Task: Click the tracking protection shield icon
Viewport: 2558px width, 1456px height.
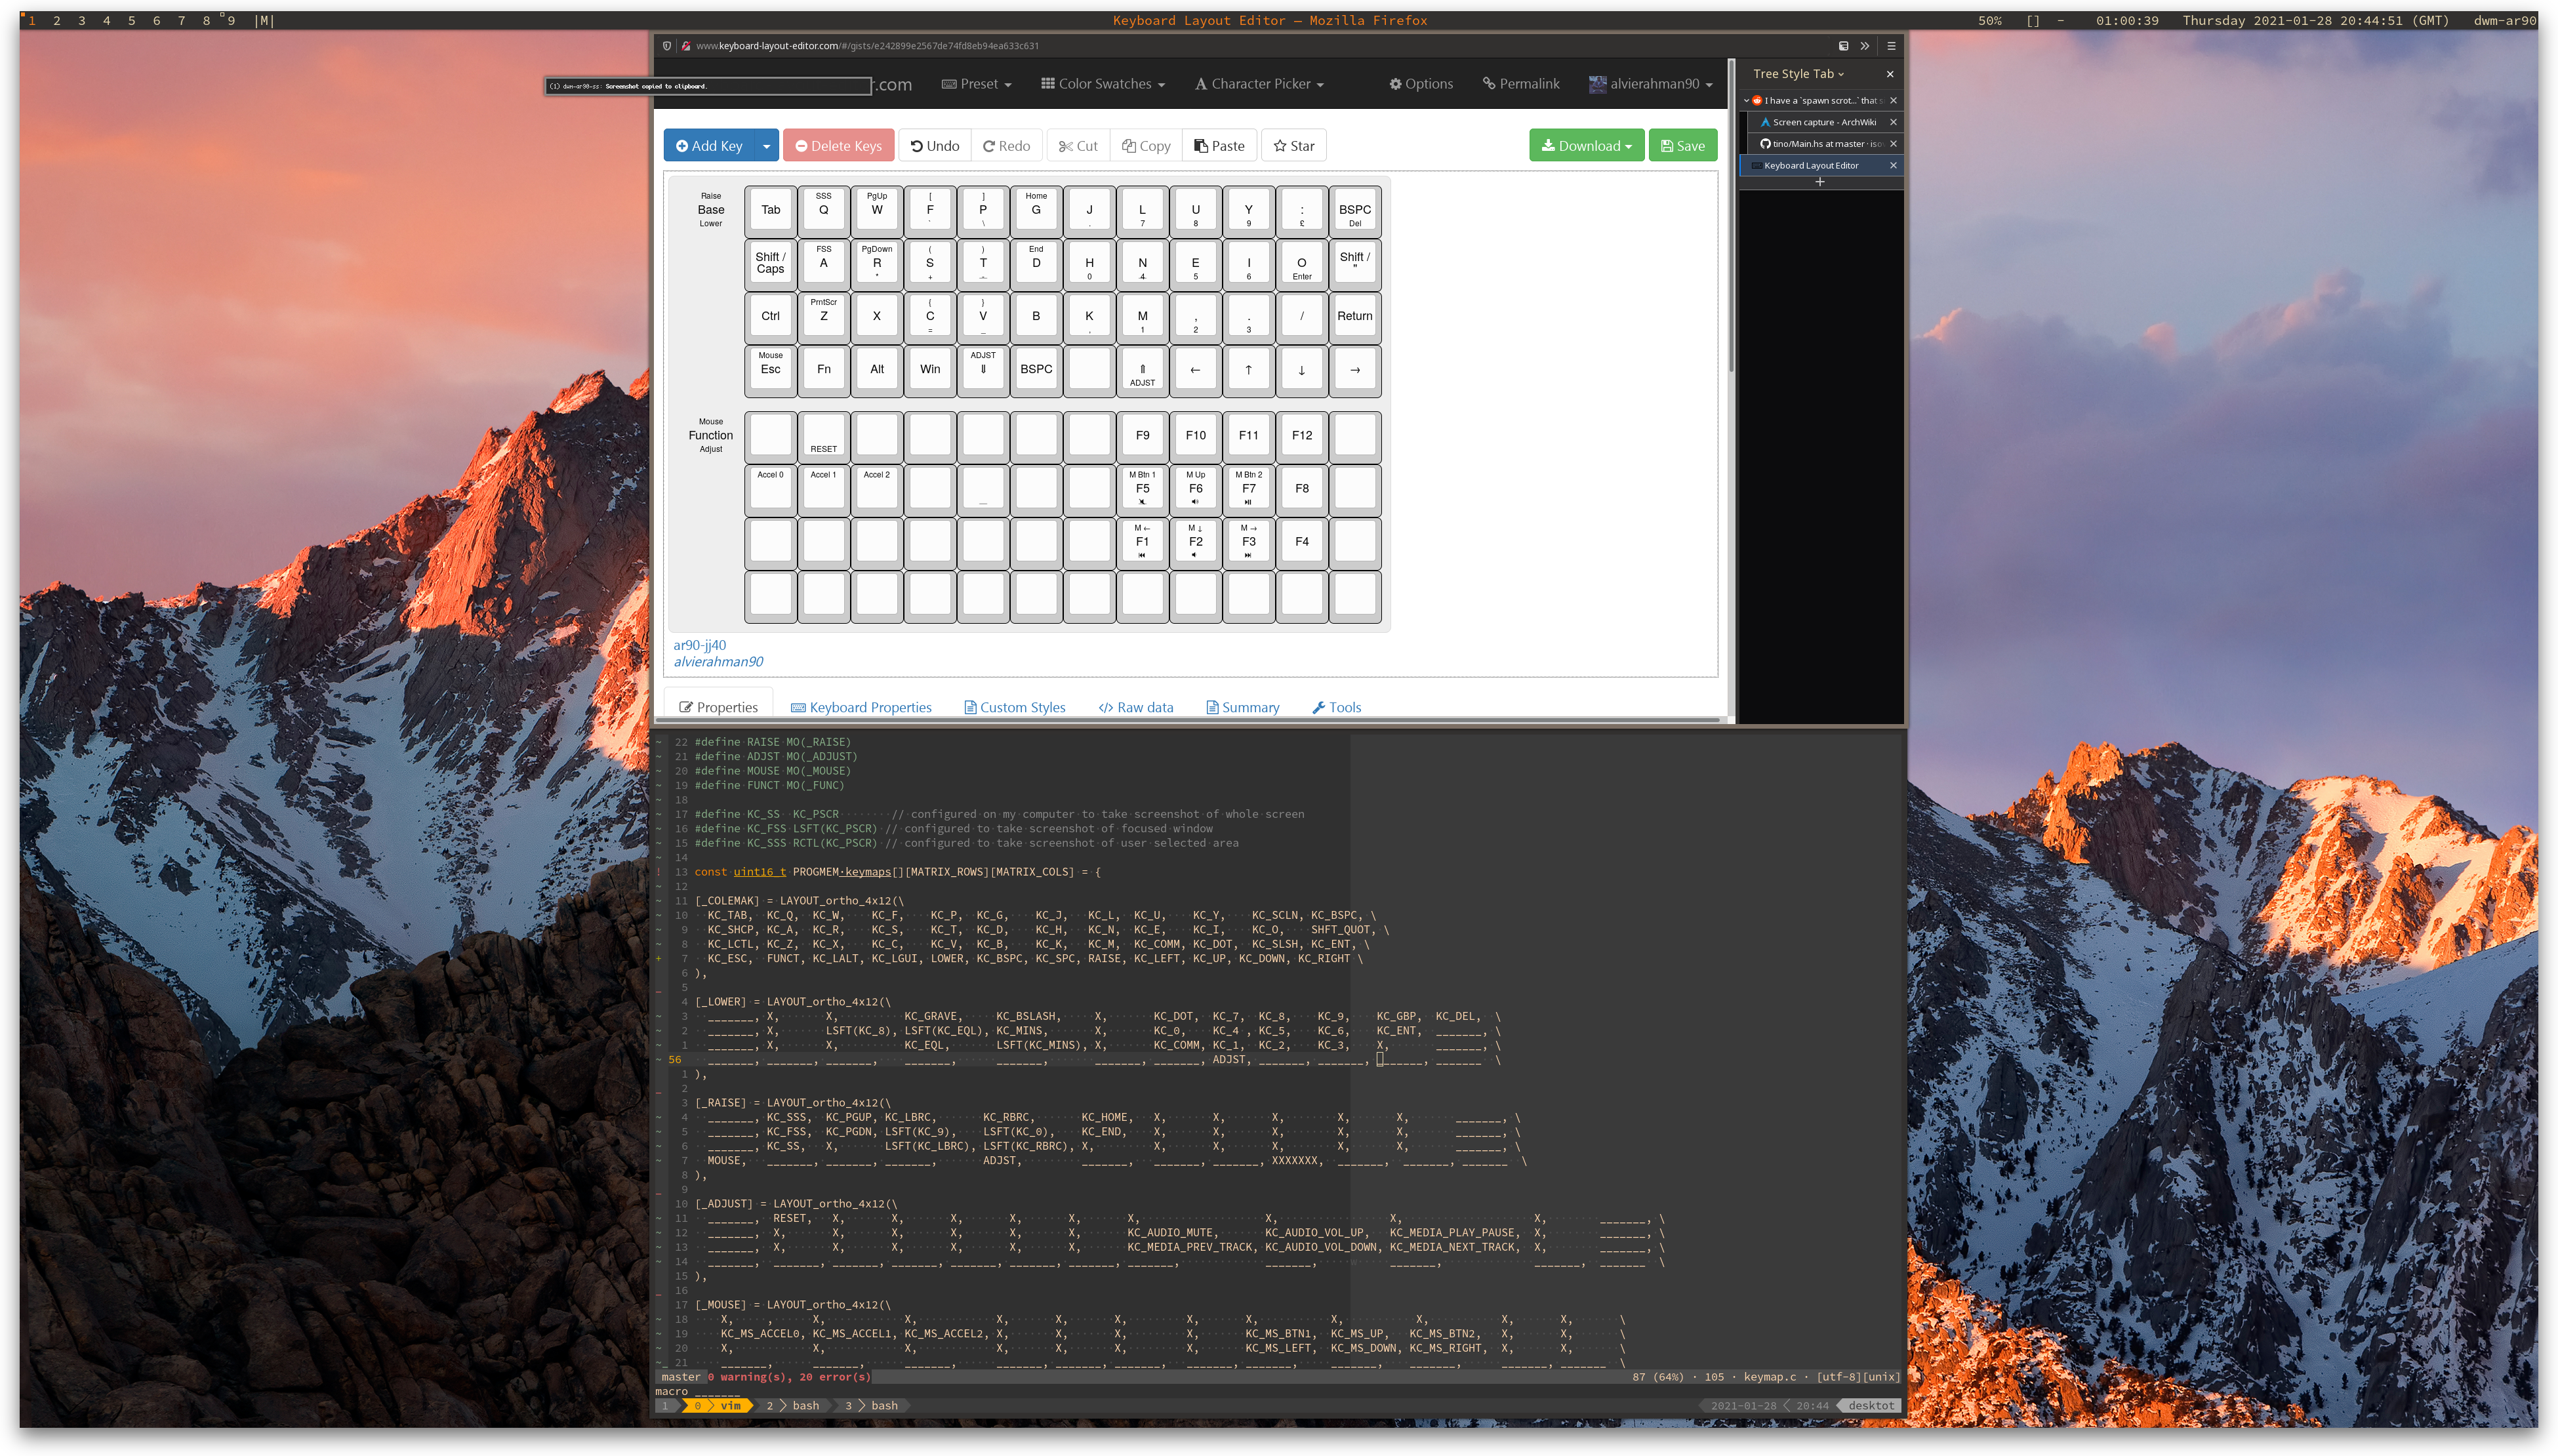Action: coord(667,46)
